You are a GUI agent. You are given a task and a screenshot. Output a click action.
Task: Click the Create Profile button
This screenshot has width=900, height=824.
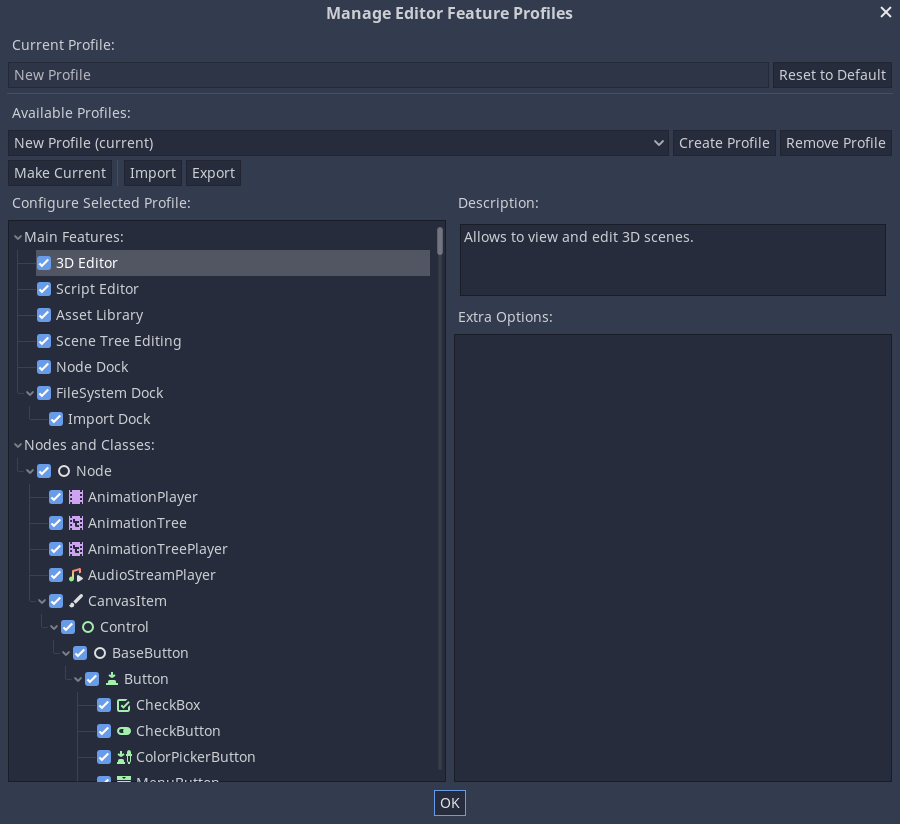coord(724,142)
